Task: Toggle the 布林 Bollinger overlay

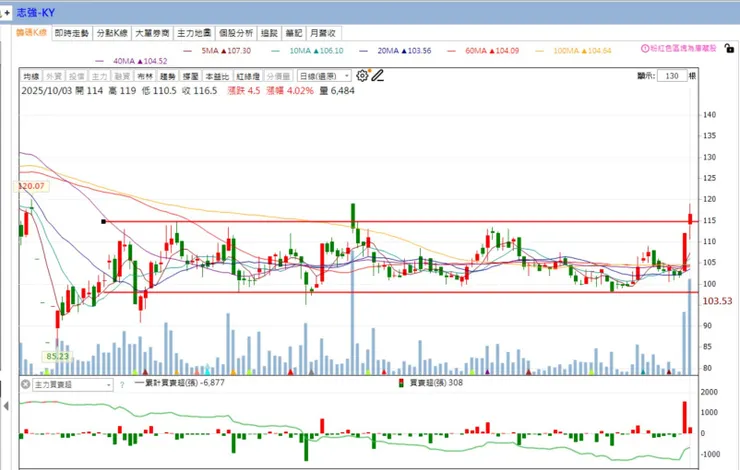Action: click(x=144, y=76)
